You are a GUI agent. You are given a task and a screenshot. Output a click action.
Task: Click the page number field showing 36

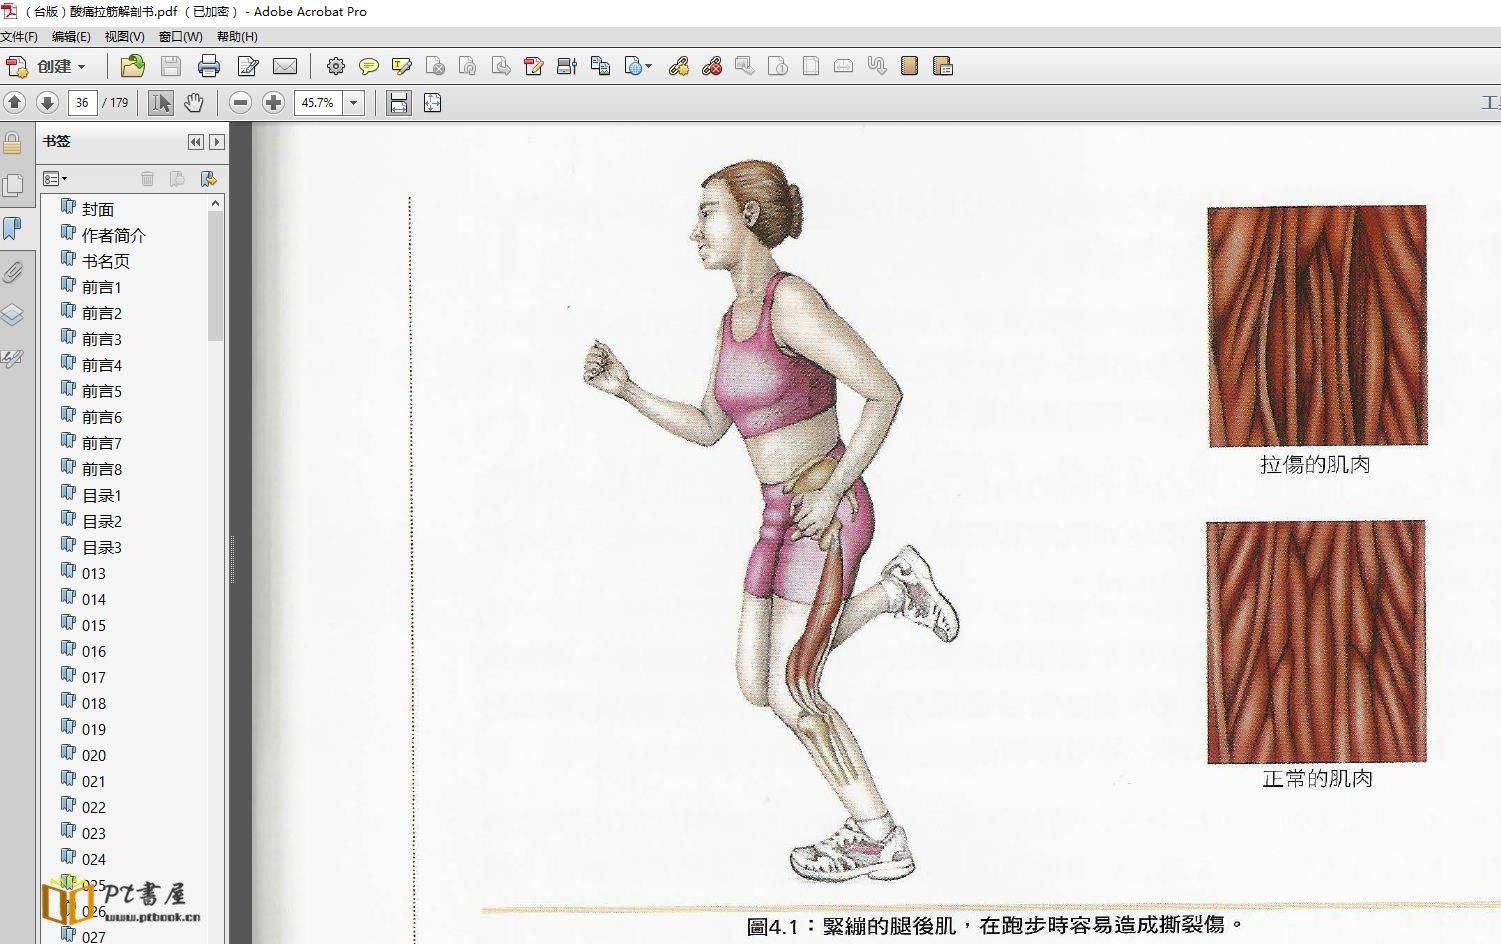(x=82, y=103)
